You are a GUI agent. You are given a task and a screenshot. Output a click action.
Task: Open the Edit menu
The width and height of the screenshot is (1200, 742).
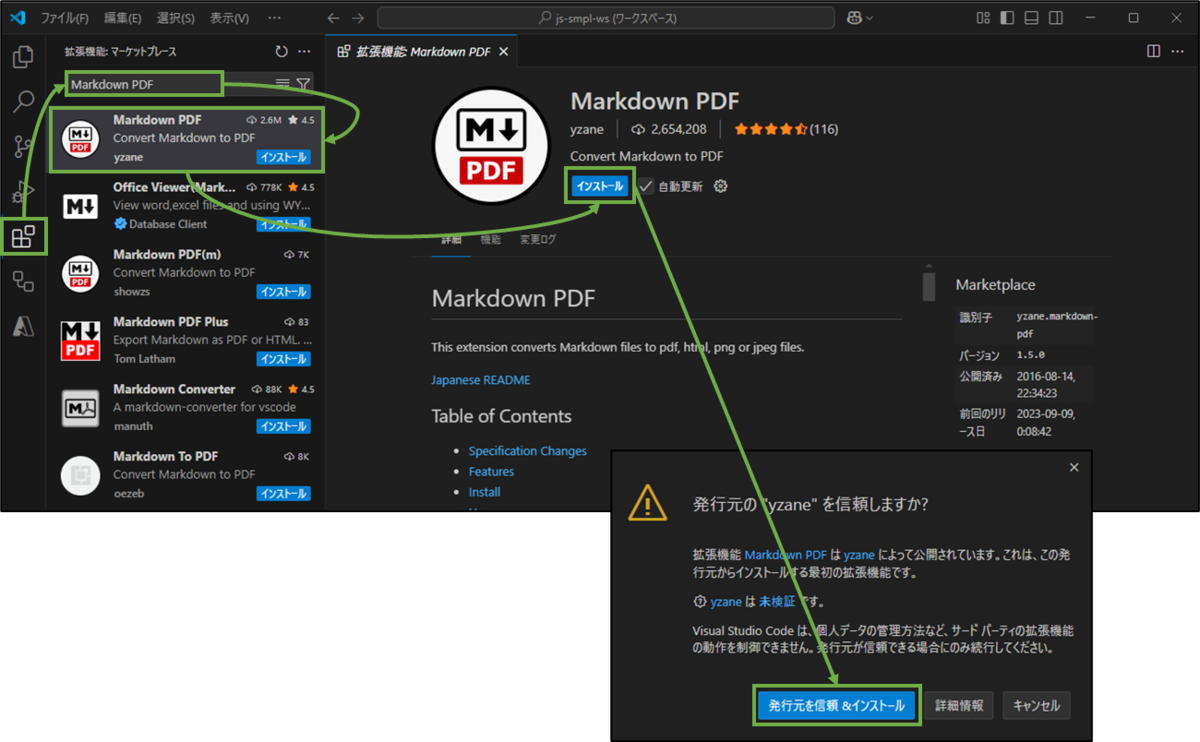(x=122, y=18)
